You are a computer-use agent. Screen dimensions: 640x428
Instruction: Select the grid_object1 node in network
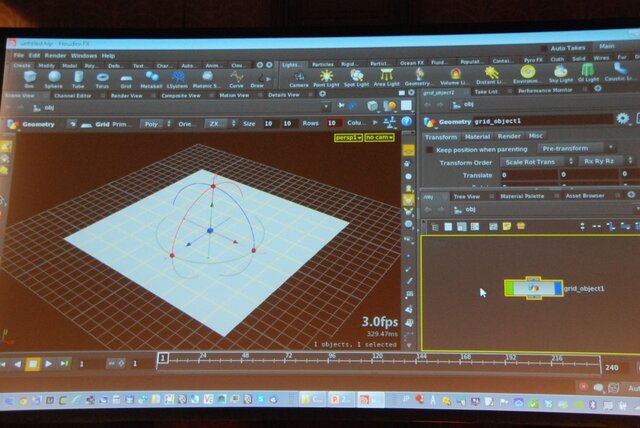point(534,288)
